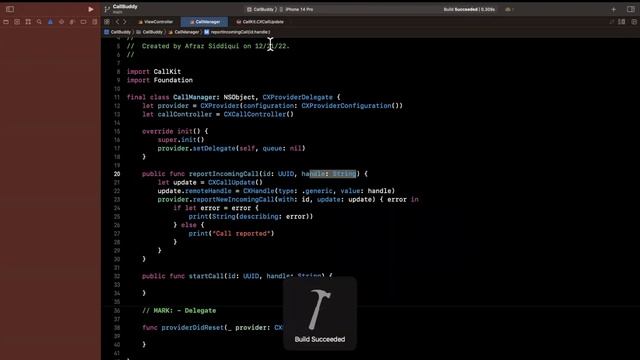Click the warning indicator in activity bar
The image size is (640, 360).
(x=509, y=9)
